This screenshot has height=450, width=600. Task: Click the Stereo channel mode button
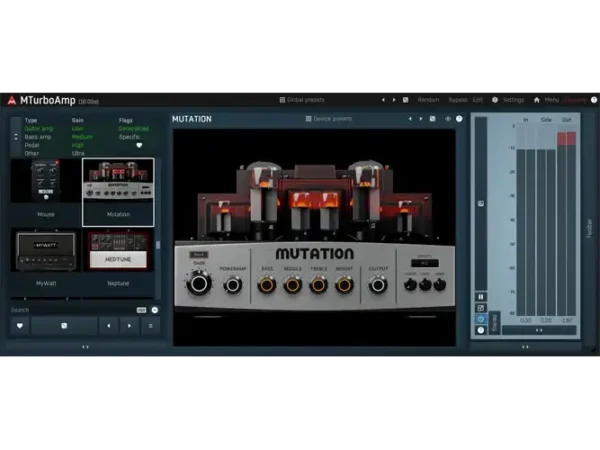click(494, 323)
